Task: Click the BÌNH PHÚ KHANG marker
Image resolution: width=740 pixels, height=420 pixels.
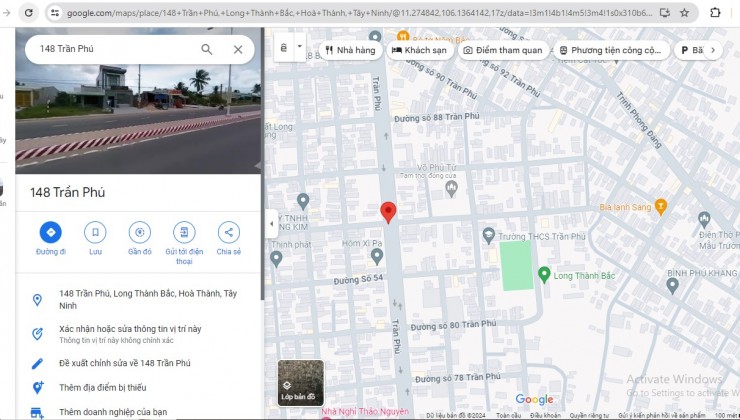Action: point(673,285)
